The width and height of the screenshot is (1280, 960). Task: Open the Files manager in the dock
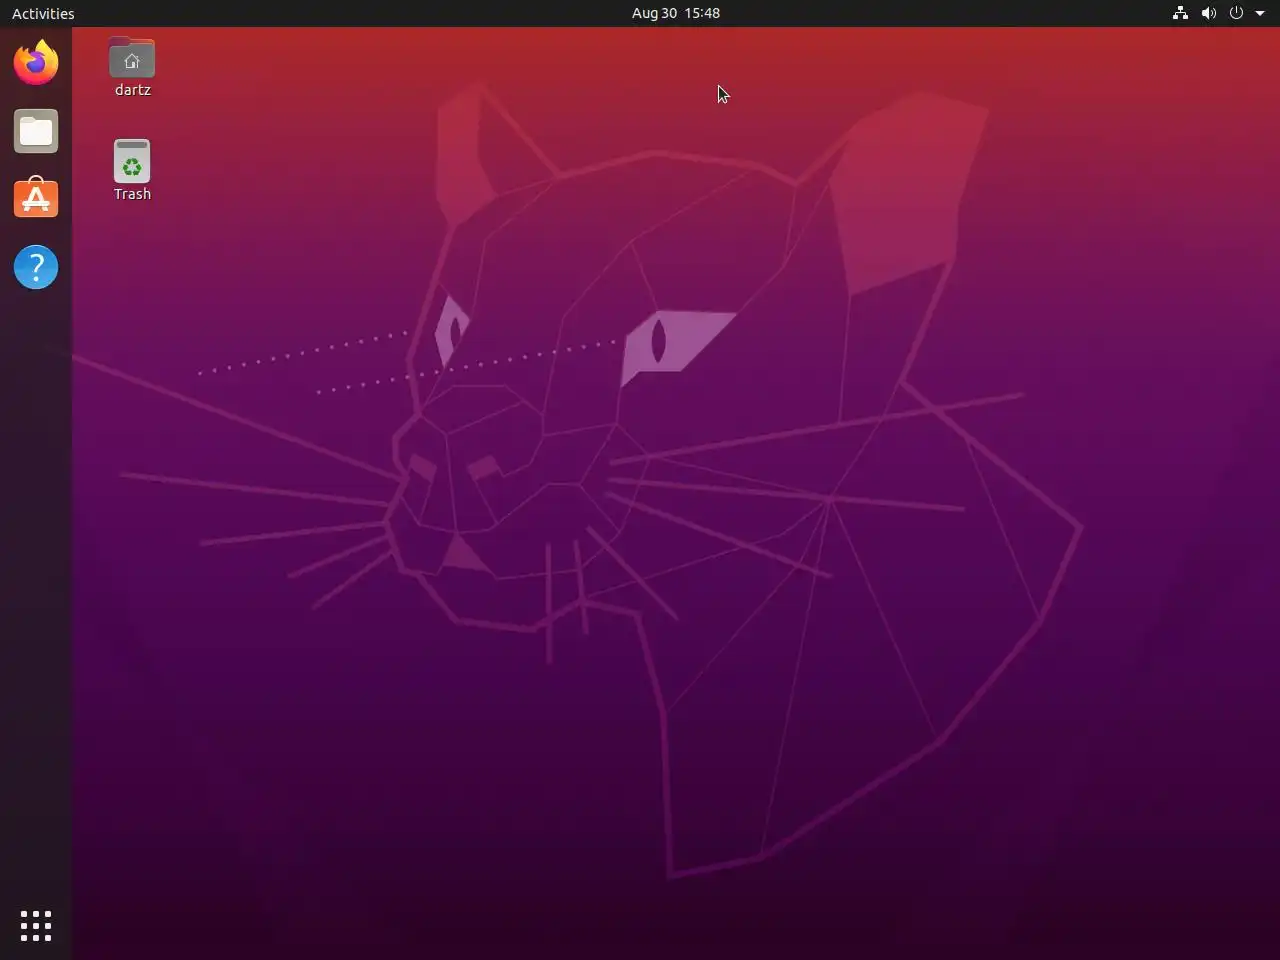(x=36, y=131)
